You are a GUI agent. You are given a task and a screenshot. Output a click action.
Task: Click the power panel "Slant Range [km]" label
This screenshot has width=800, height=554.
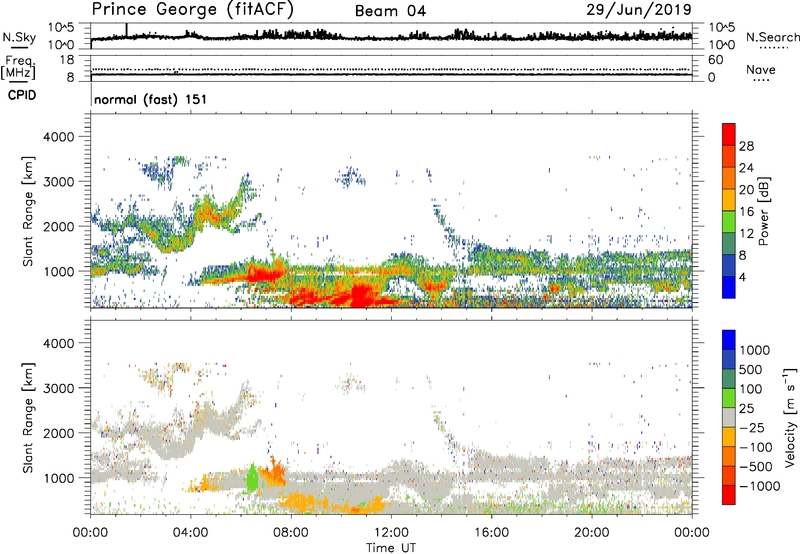28,211
